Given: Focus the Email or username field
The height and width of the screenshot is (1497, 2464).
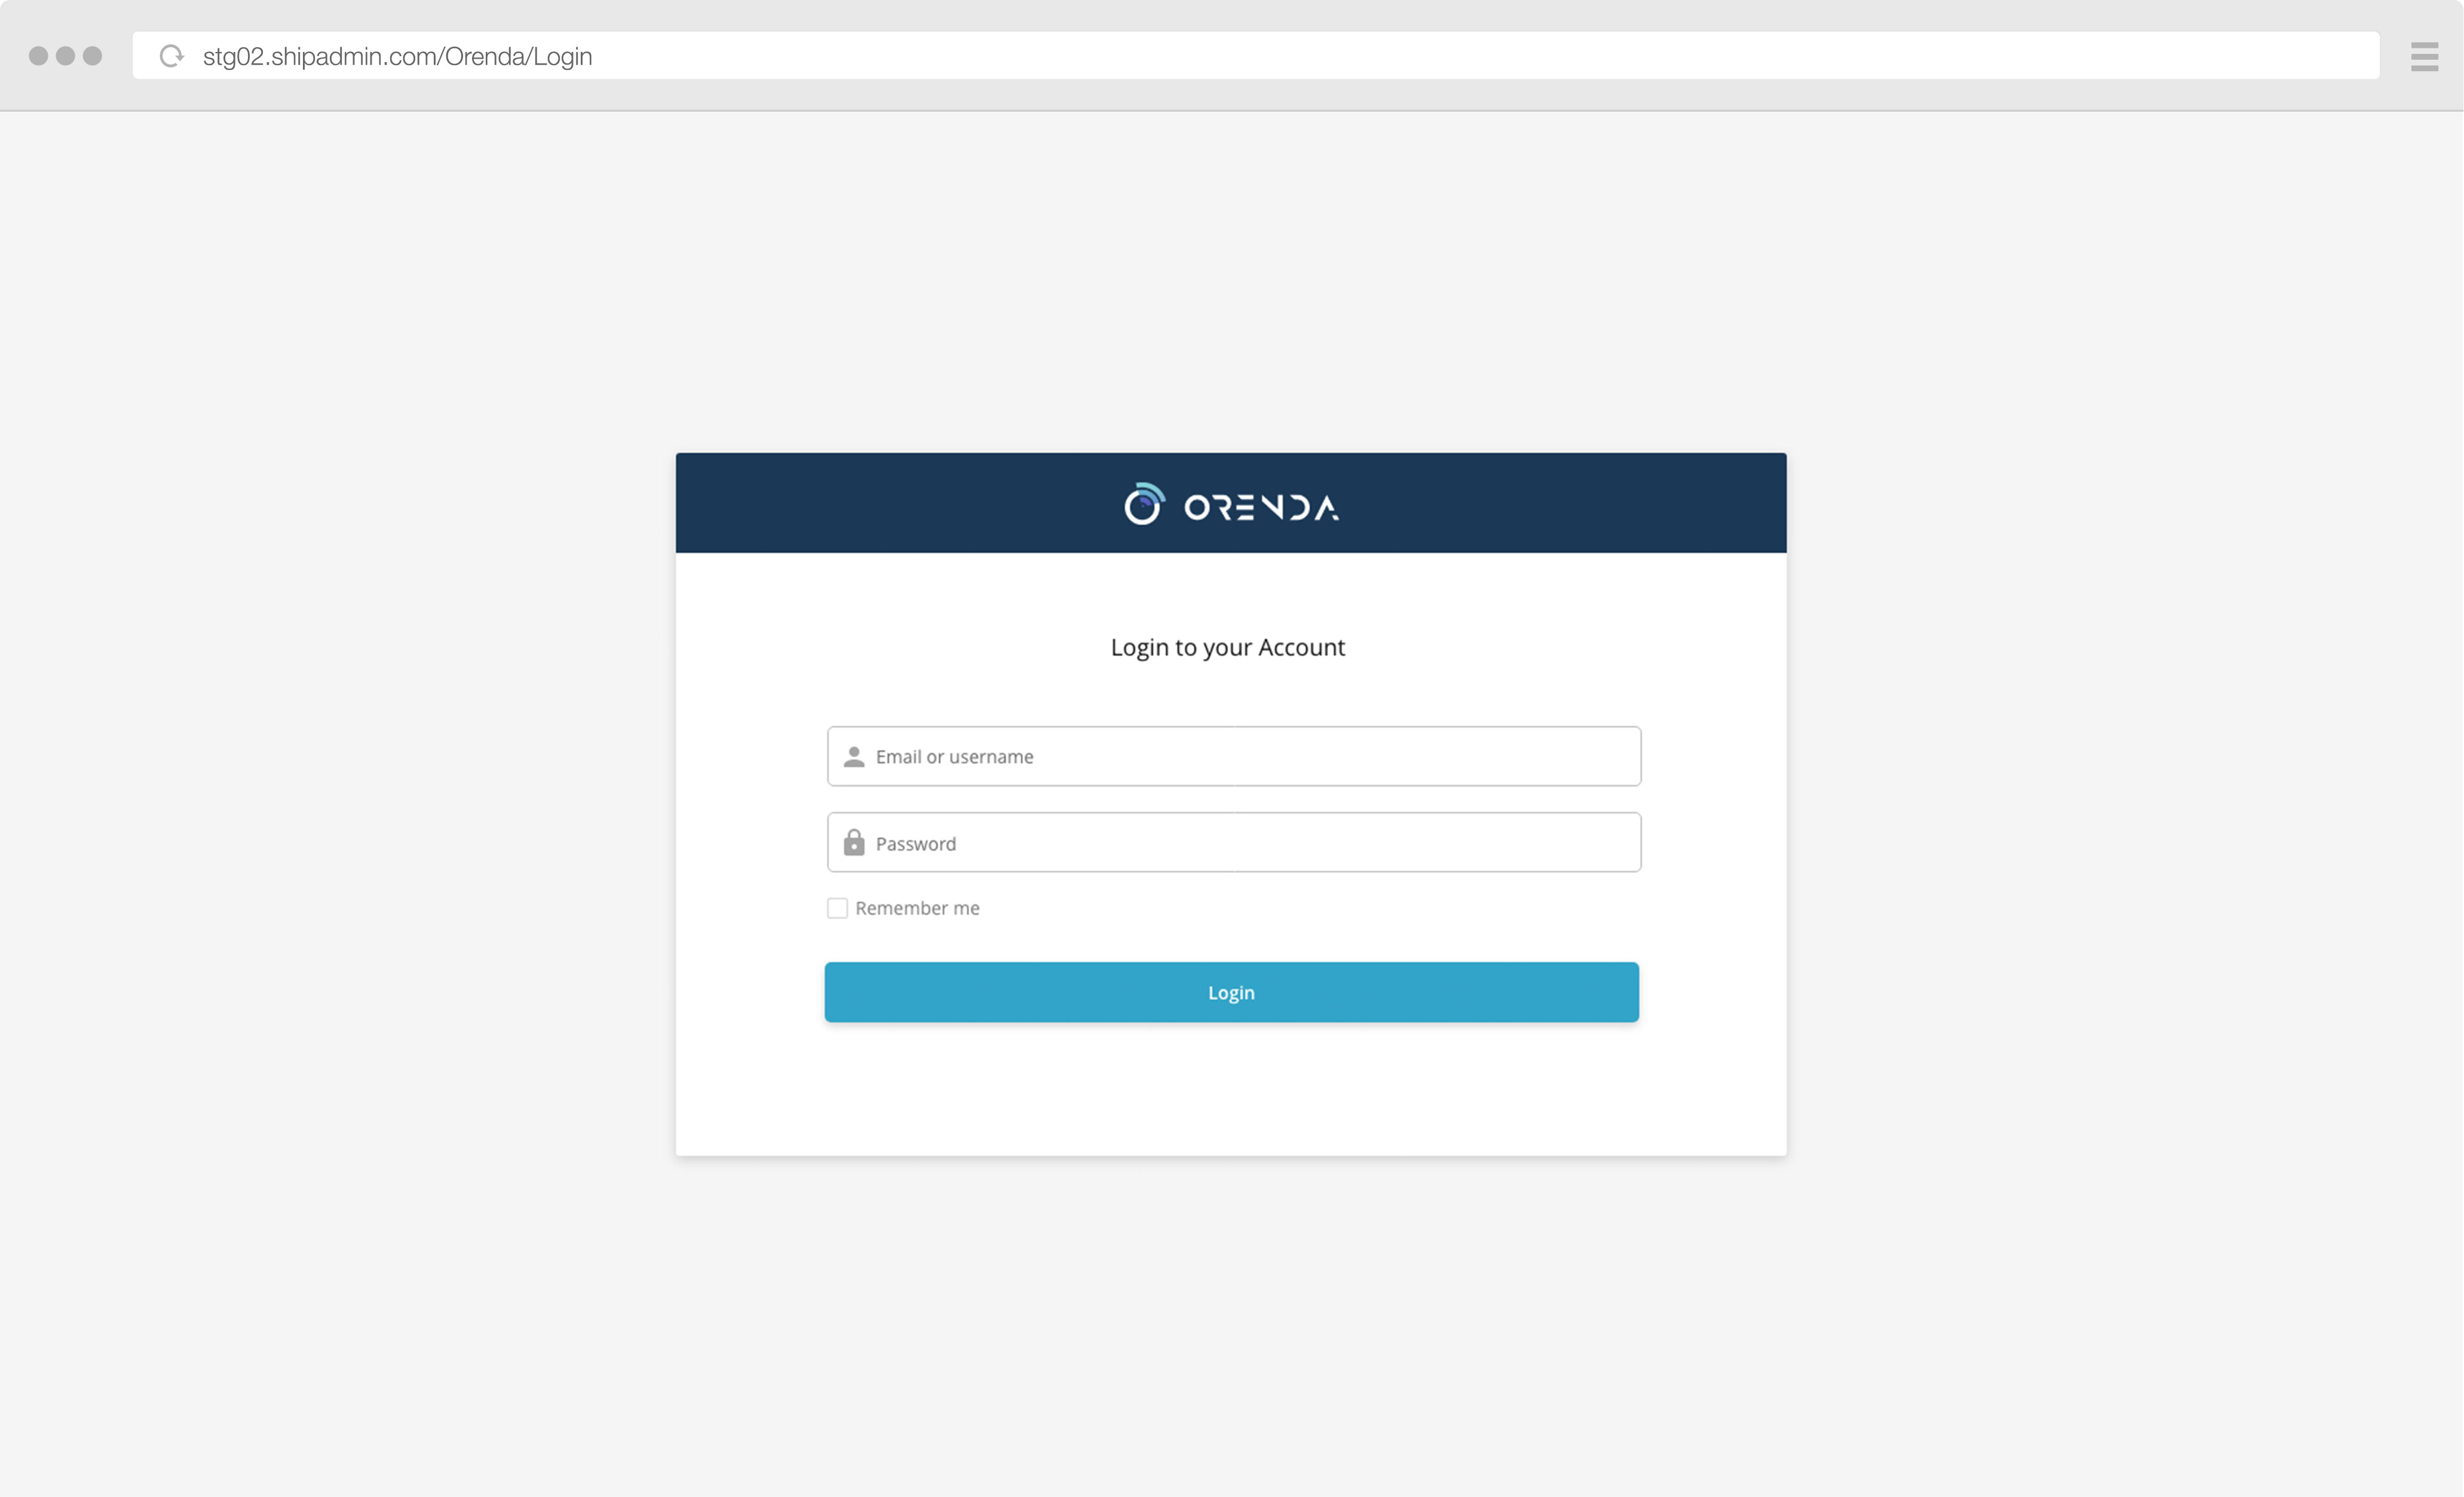Looking at the screenshot, I should click(1234, 756).
